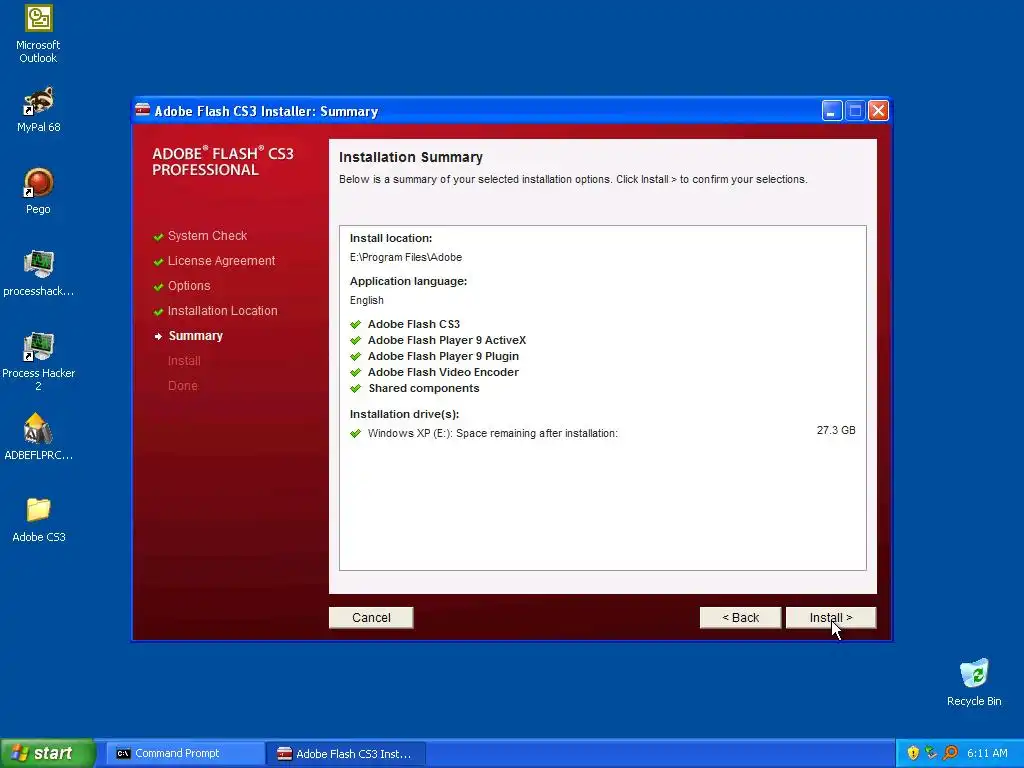Click the check mark beside Windows XP (E:) drive
The image size is (1024, 768).
[355, 433]
